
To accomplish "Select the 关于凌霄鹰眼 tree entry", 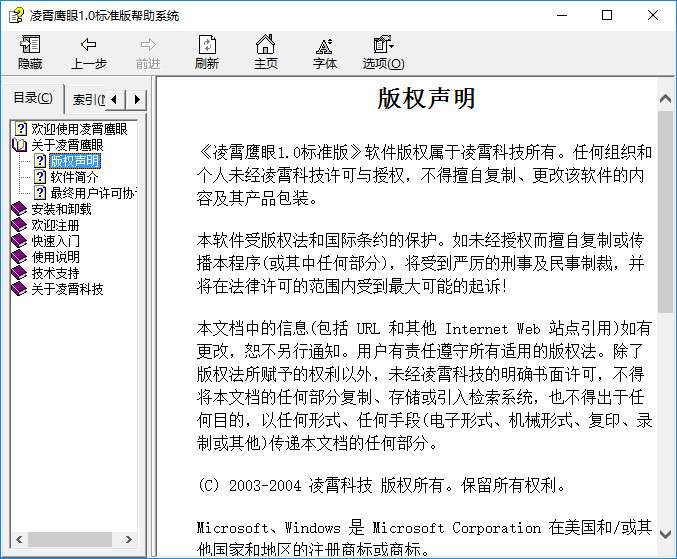I will tap(67, 145).
